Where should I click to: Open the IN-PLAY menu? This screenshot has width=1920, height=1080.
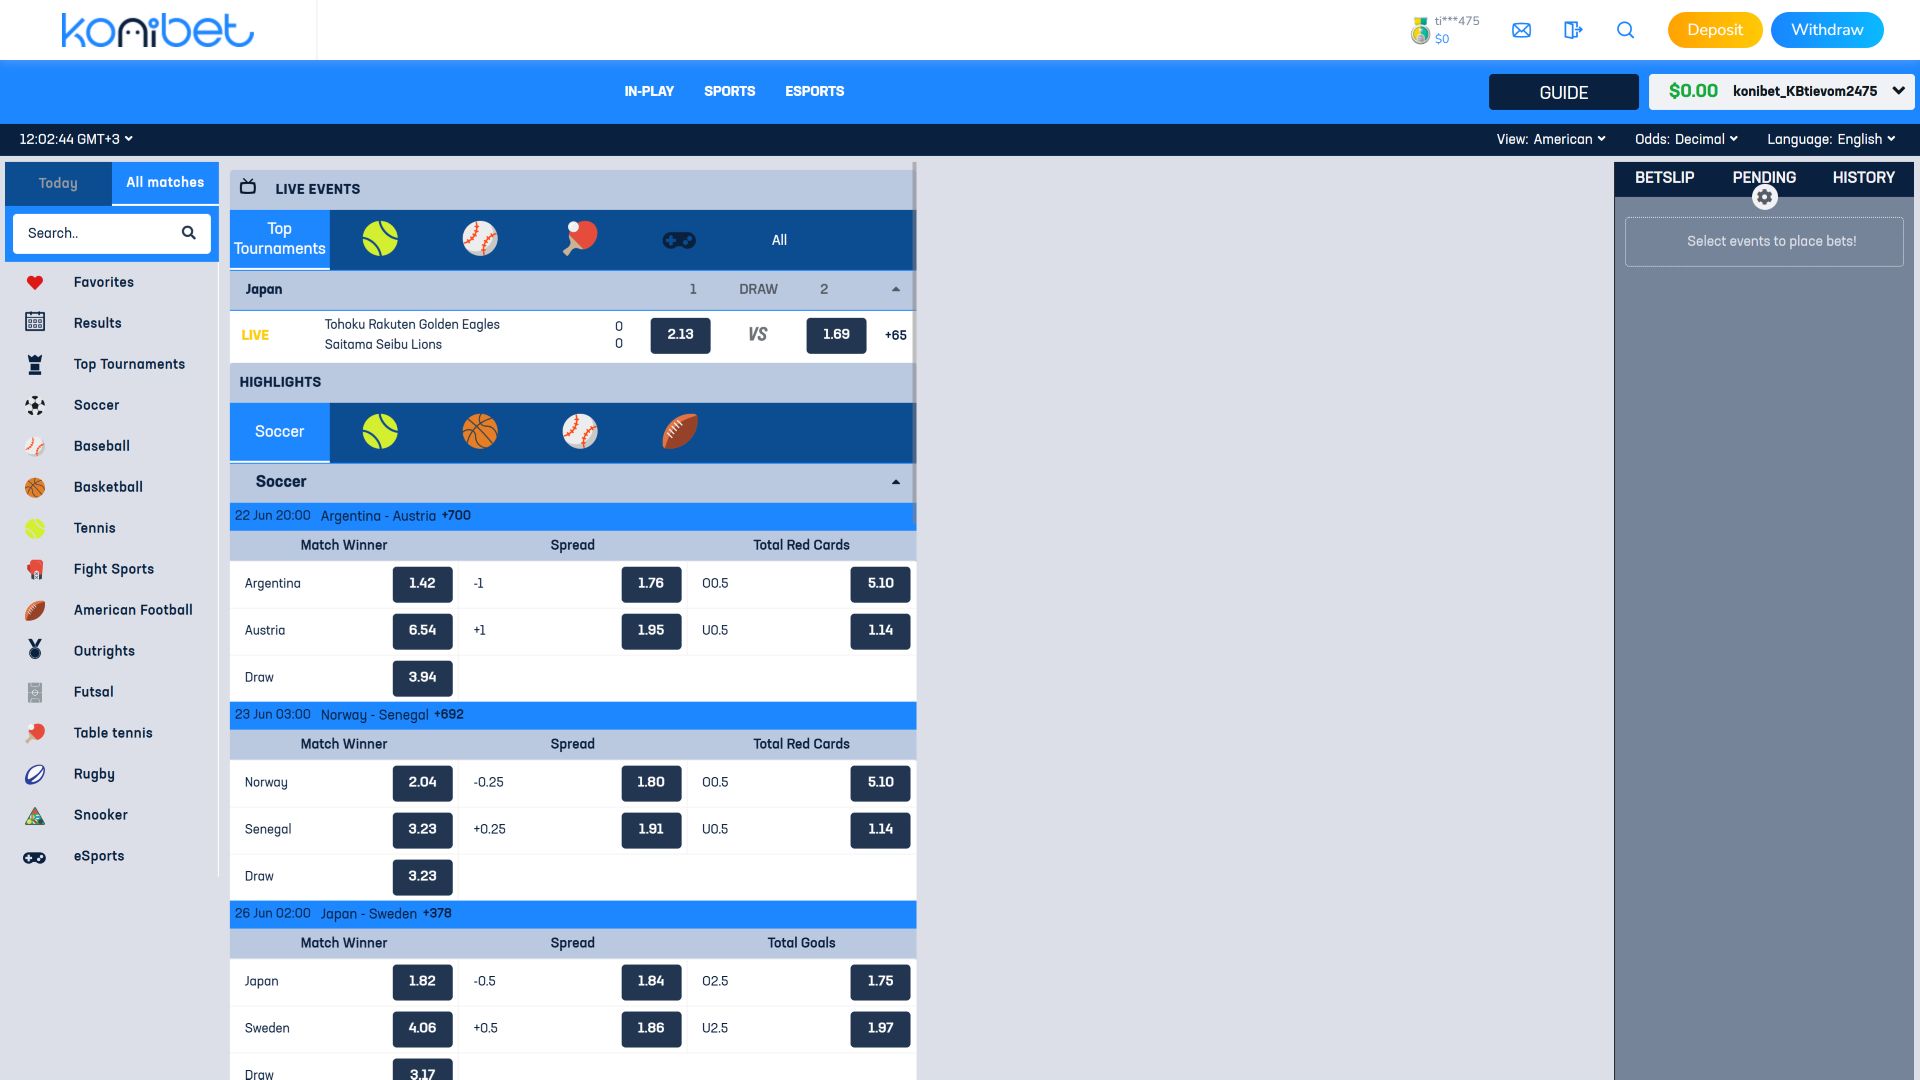649,91
